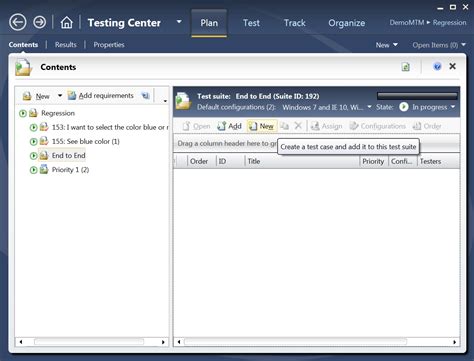Click the tree pane left scroll arrow
This screenshot has width=474, height=361.
[21, 342]
